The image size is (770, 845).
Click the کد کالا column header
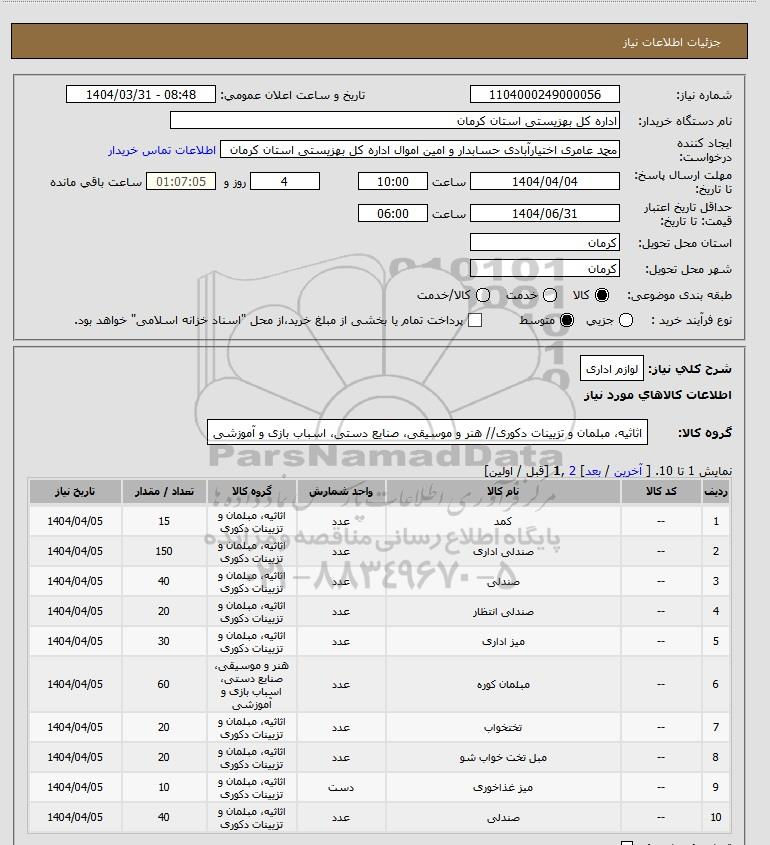tap(661, 491)
